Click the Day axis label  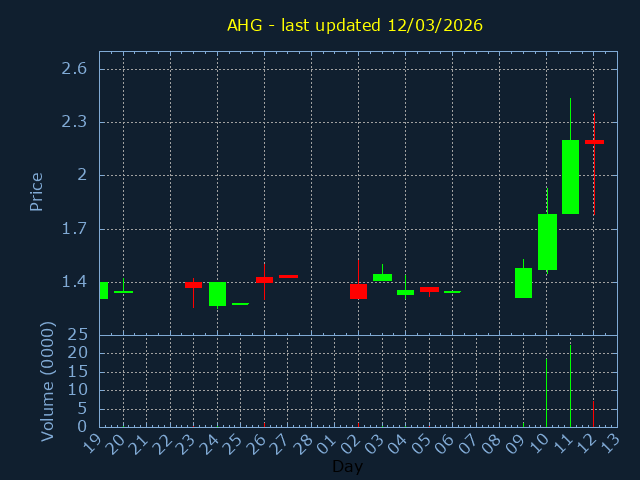pos(347,466)
